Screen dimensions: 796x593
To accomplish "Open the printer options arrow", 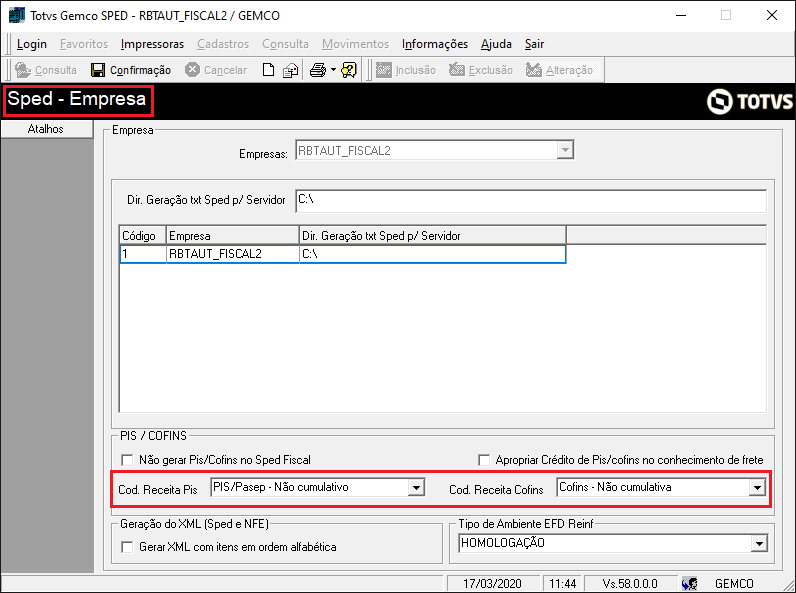I will pos(333,70).
